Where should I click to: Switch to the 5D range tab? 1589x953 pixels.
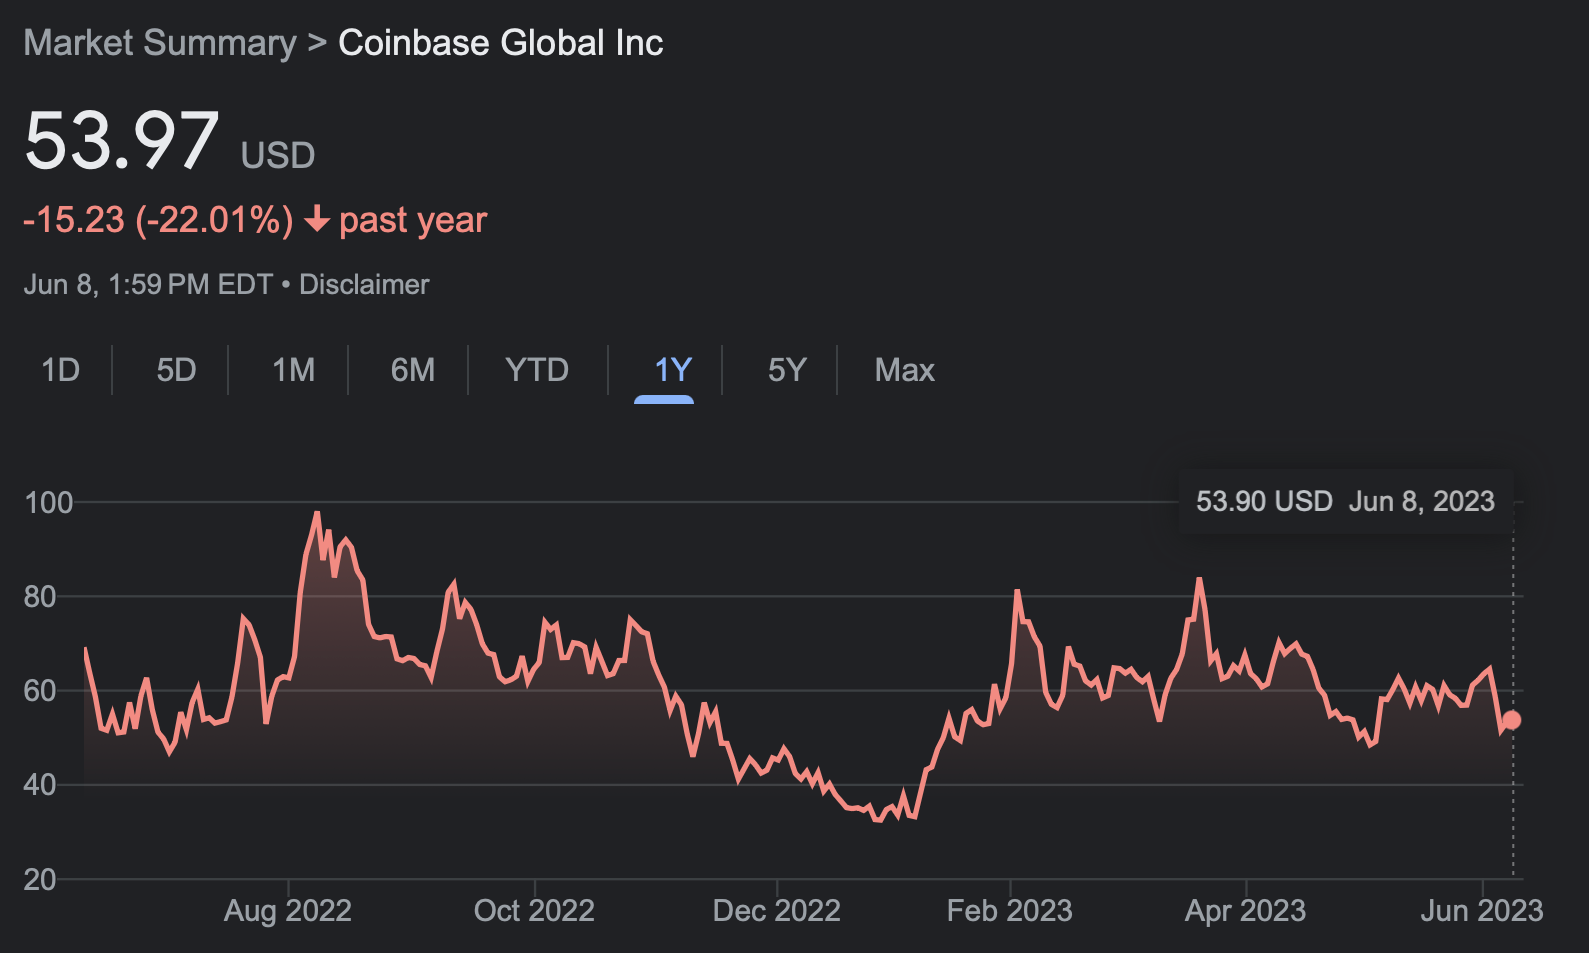click(176, 370)
